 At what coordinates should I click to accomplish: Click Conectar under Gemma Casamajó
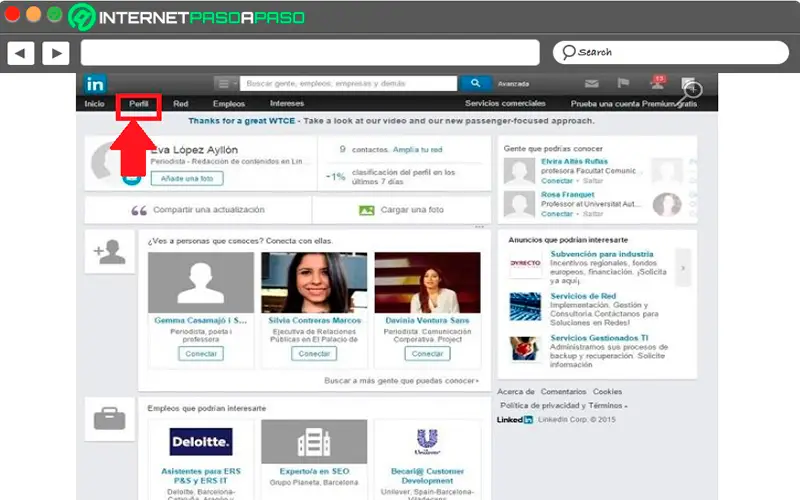click(201, 354)
